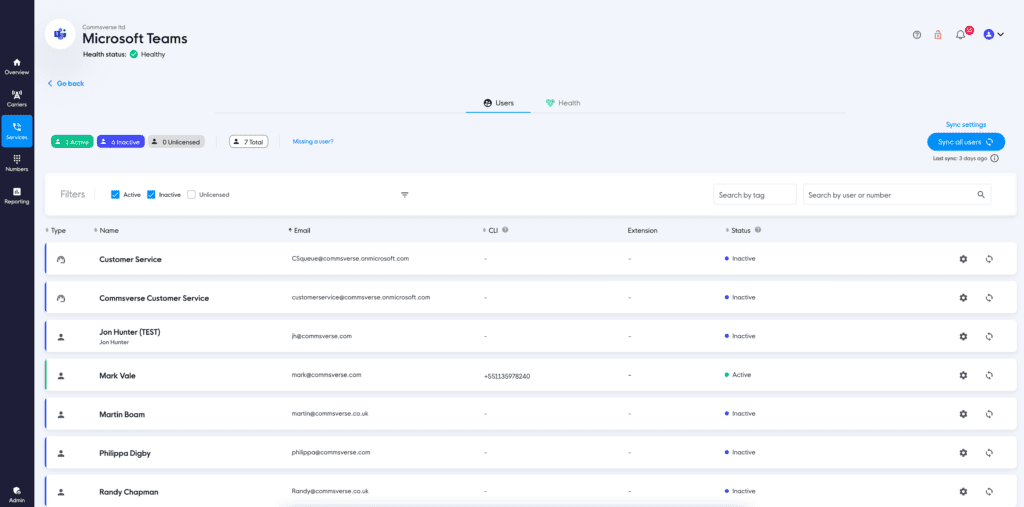Image resolution: width=1024 pixels, height=507 pixels.
Task: Click the Sync all users button
Action: click(966, 142)
